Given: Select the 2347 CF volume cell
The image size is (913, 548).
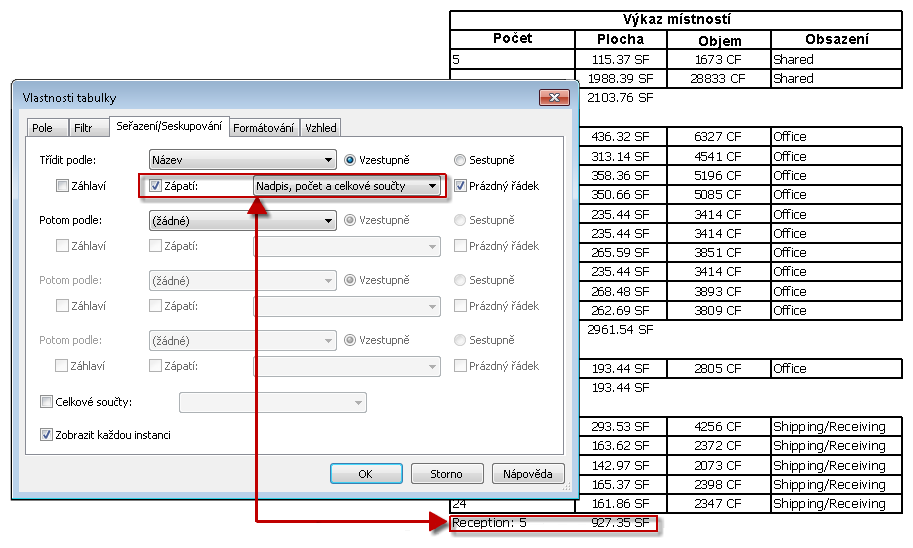Looking at the screenshot, I should (x=719, y=504).
